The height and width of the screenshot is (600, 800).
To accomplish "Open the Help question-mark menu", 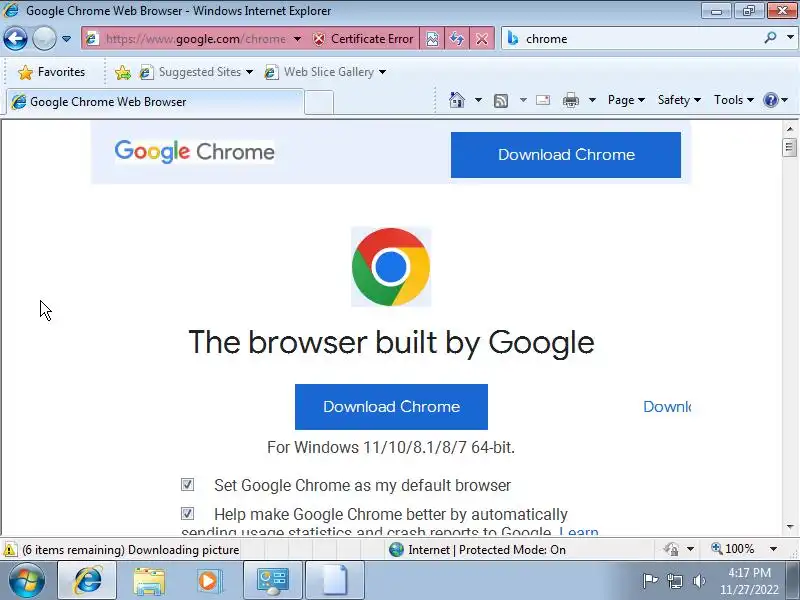I will (x=776, y=100).
